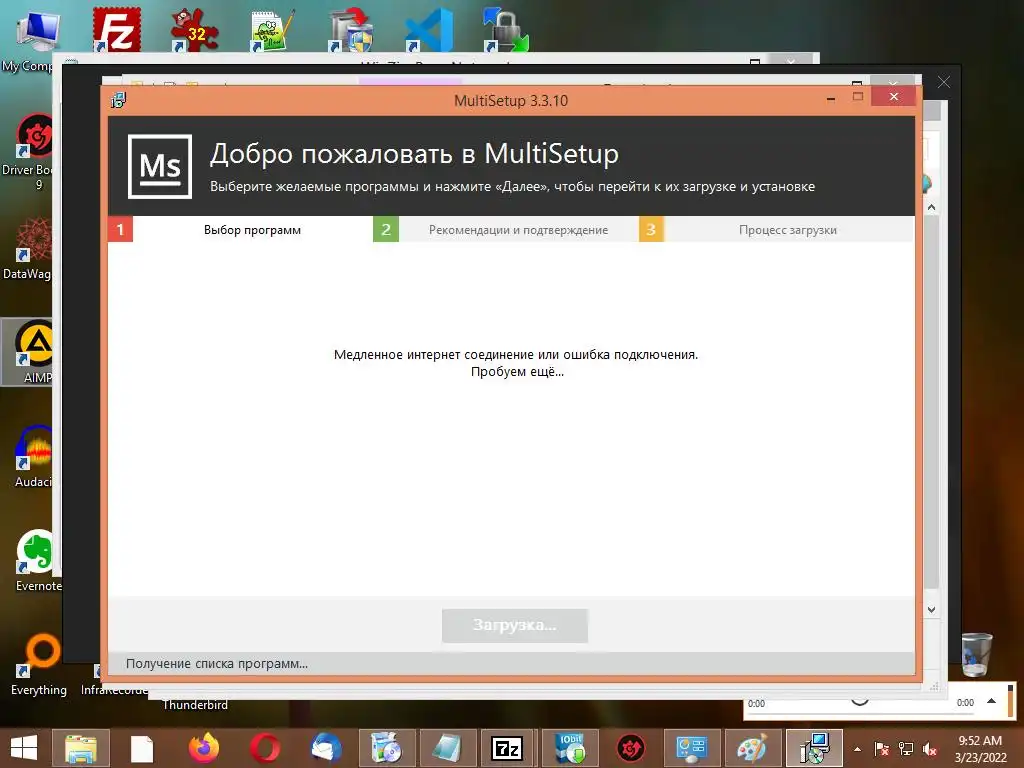Click background window scroll down arrow
The width and height of the screenshot is (1024, 768).
932,609
